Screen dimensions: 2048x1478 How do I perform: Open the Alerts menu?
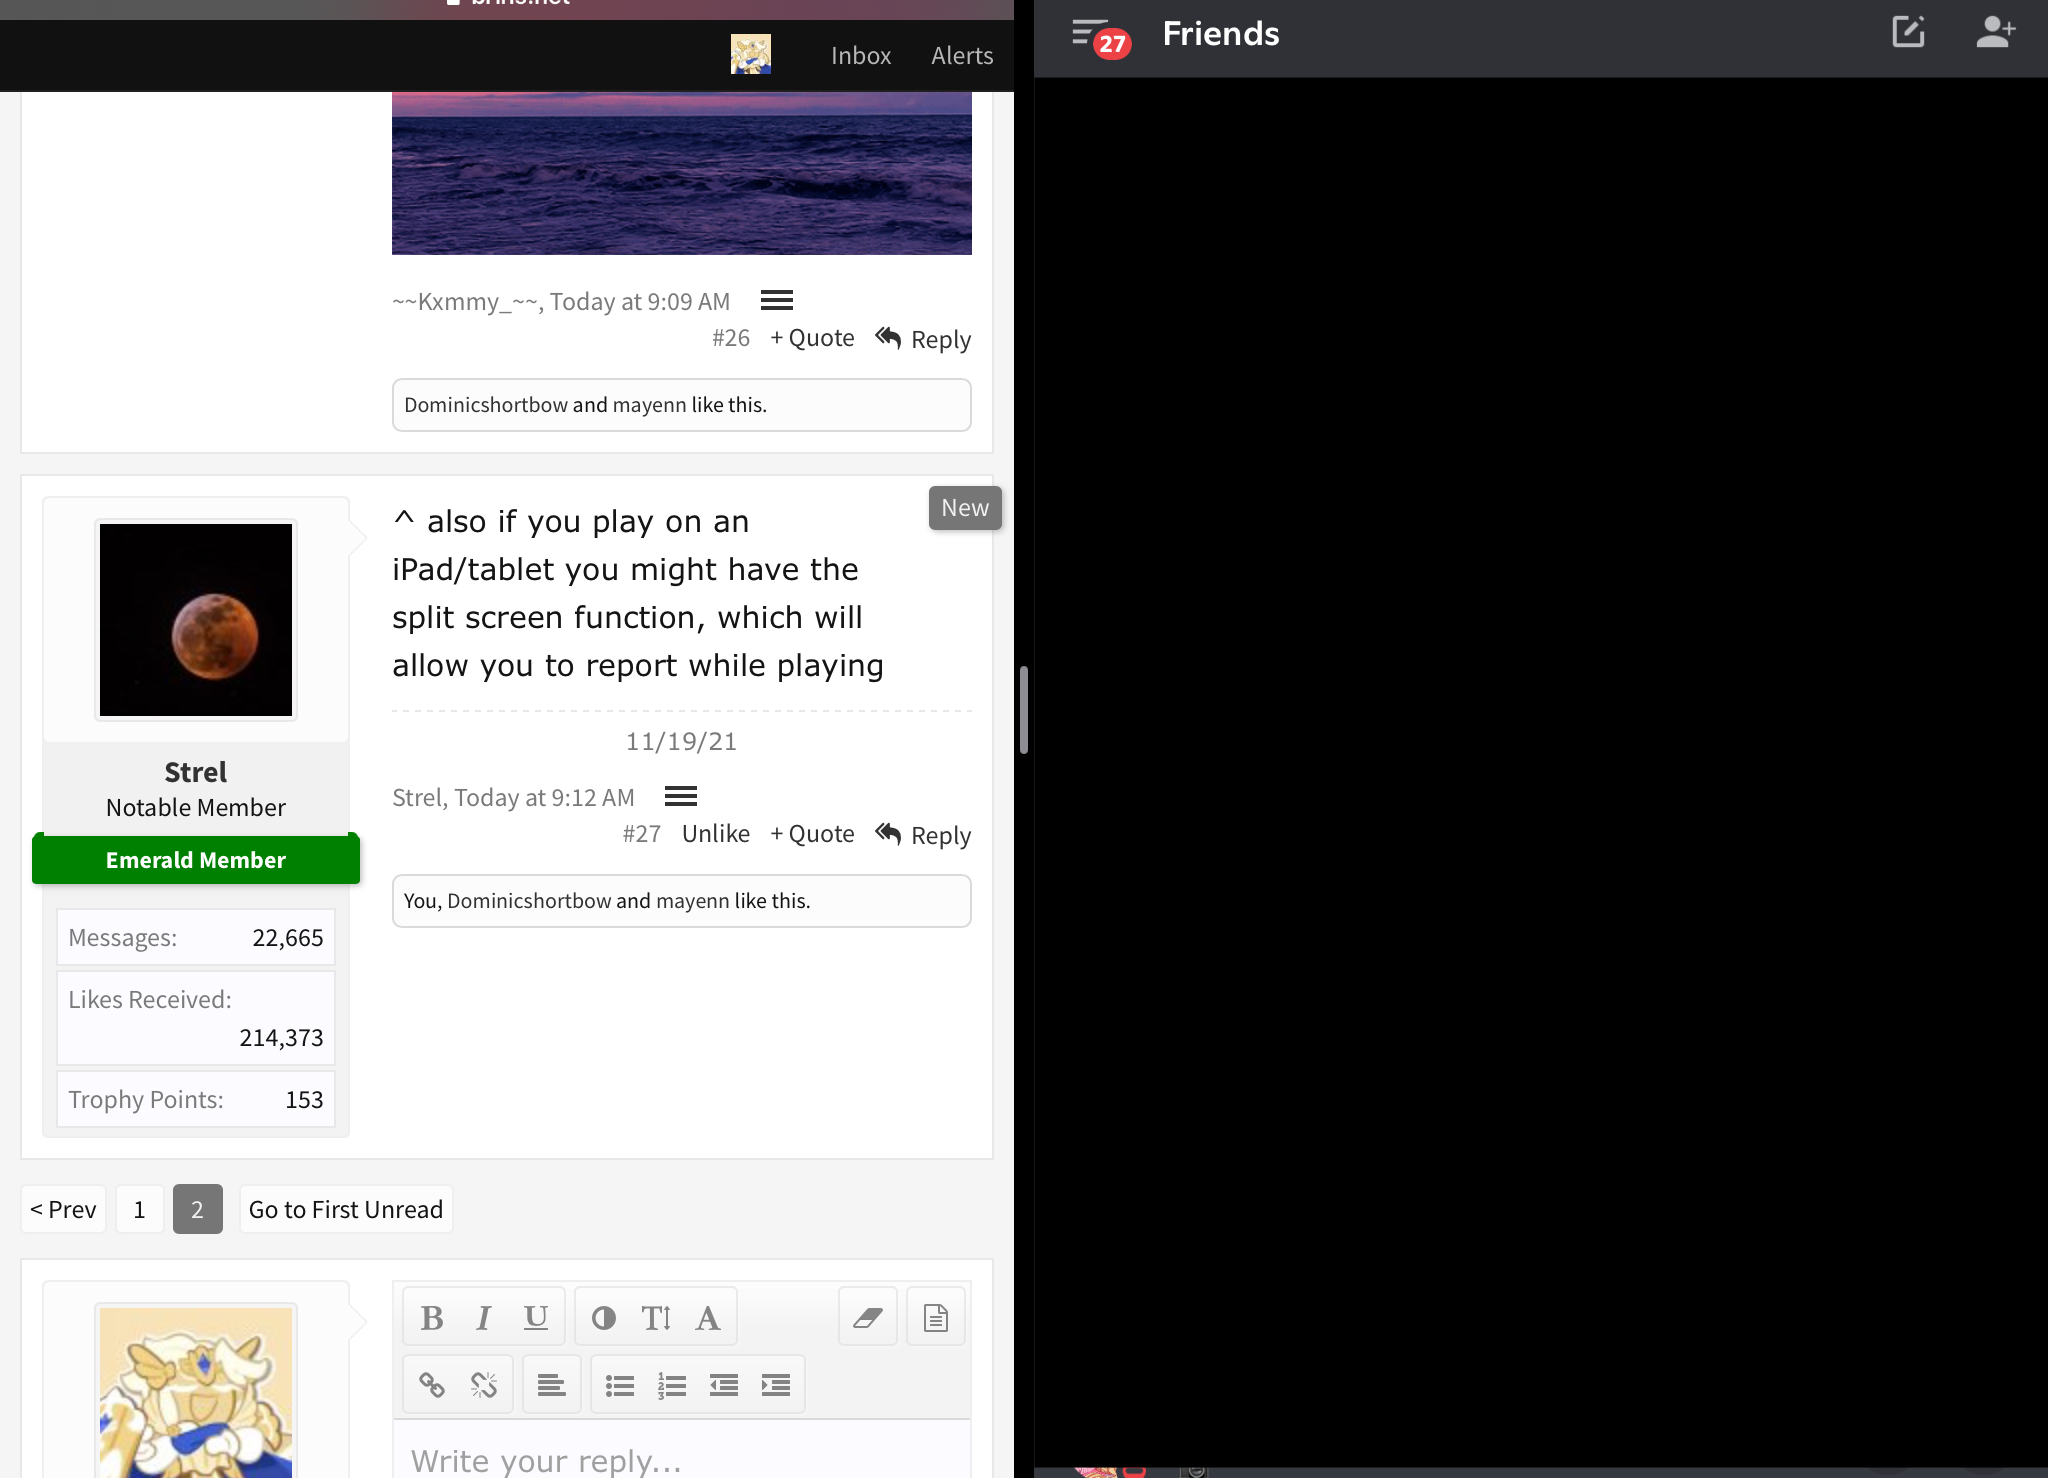click(962, 56)
